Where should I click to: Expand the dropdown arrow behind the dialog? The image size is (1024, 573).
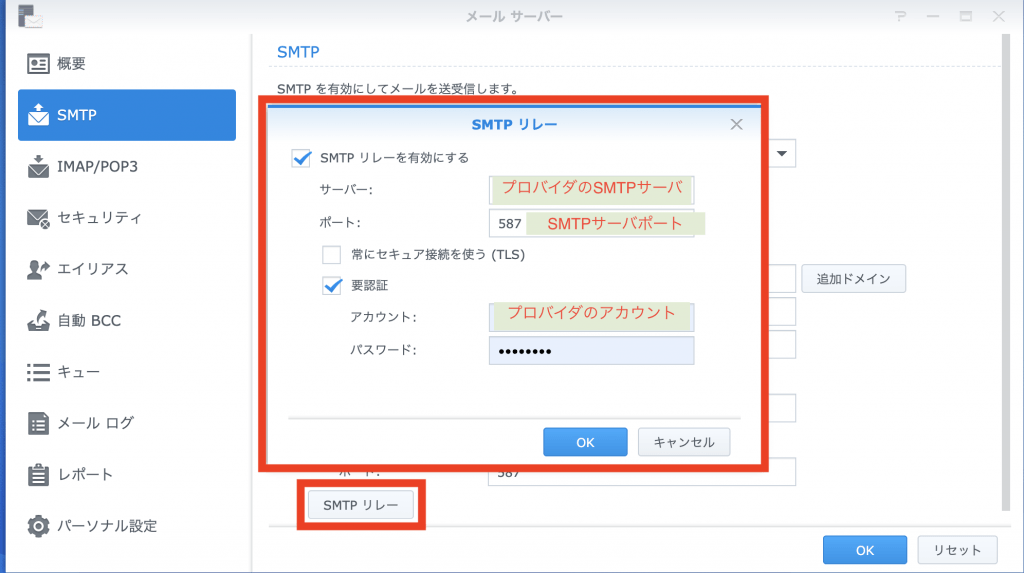pyautogui.click(x=782, y=154)
